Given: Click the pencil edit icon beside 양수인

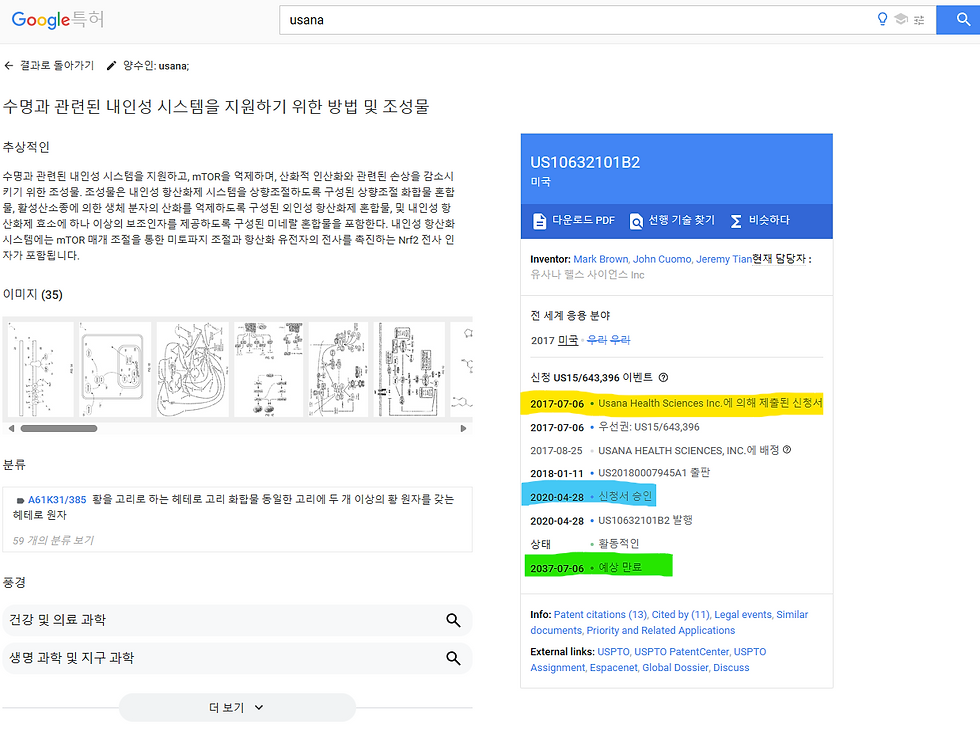Looking at the screenshot, I should (111, 66).
